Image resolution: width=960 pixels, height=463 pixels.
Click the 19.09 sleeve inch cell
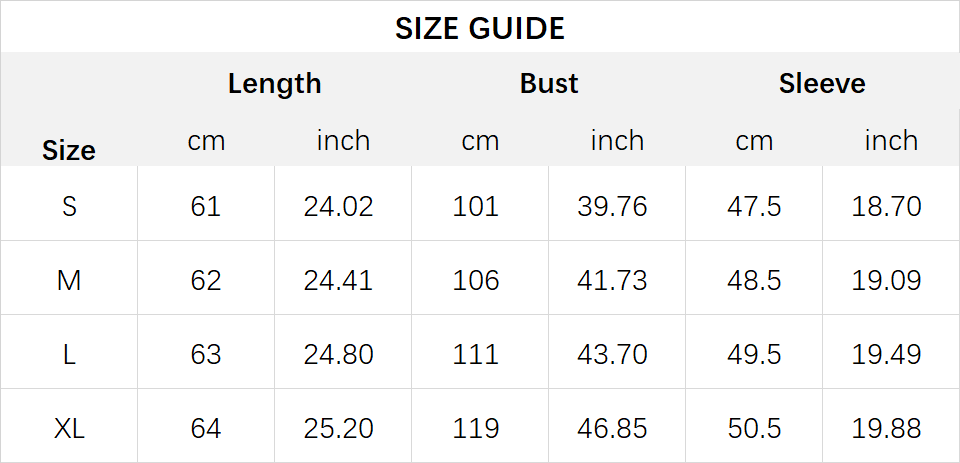pyautogui.click(x=886, y=280)
